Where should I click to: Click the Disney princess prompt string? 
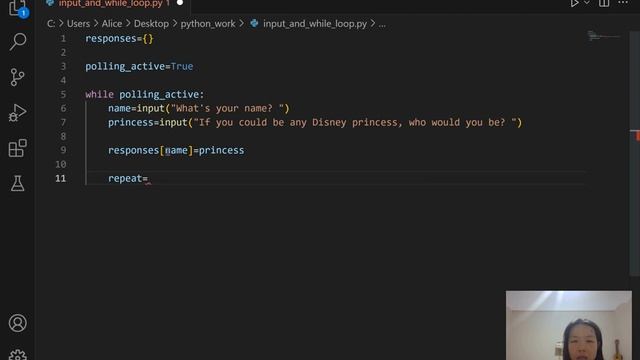coord(355,122)
